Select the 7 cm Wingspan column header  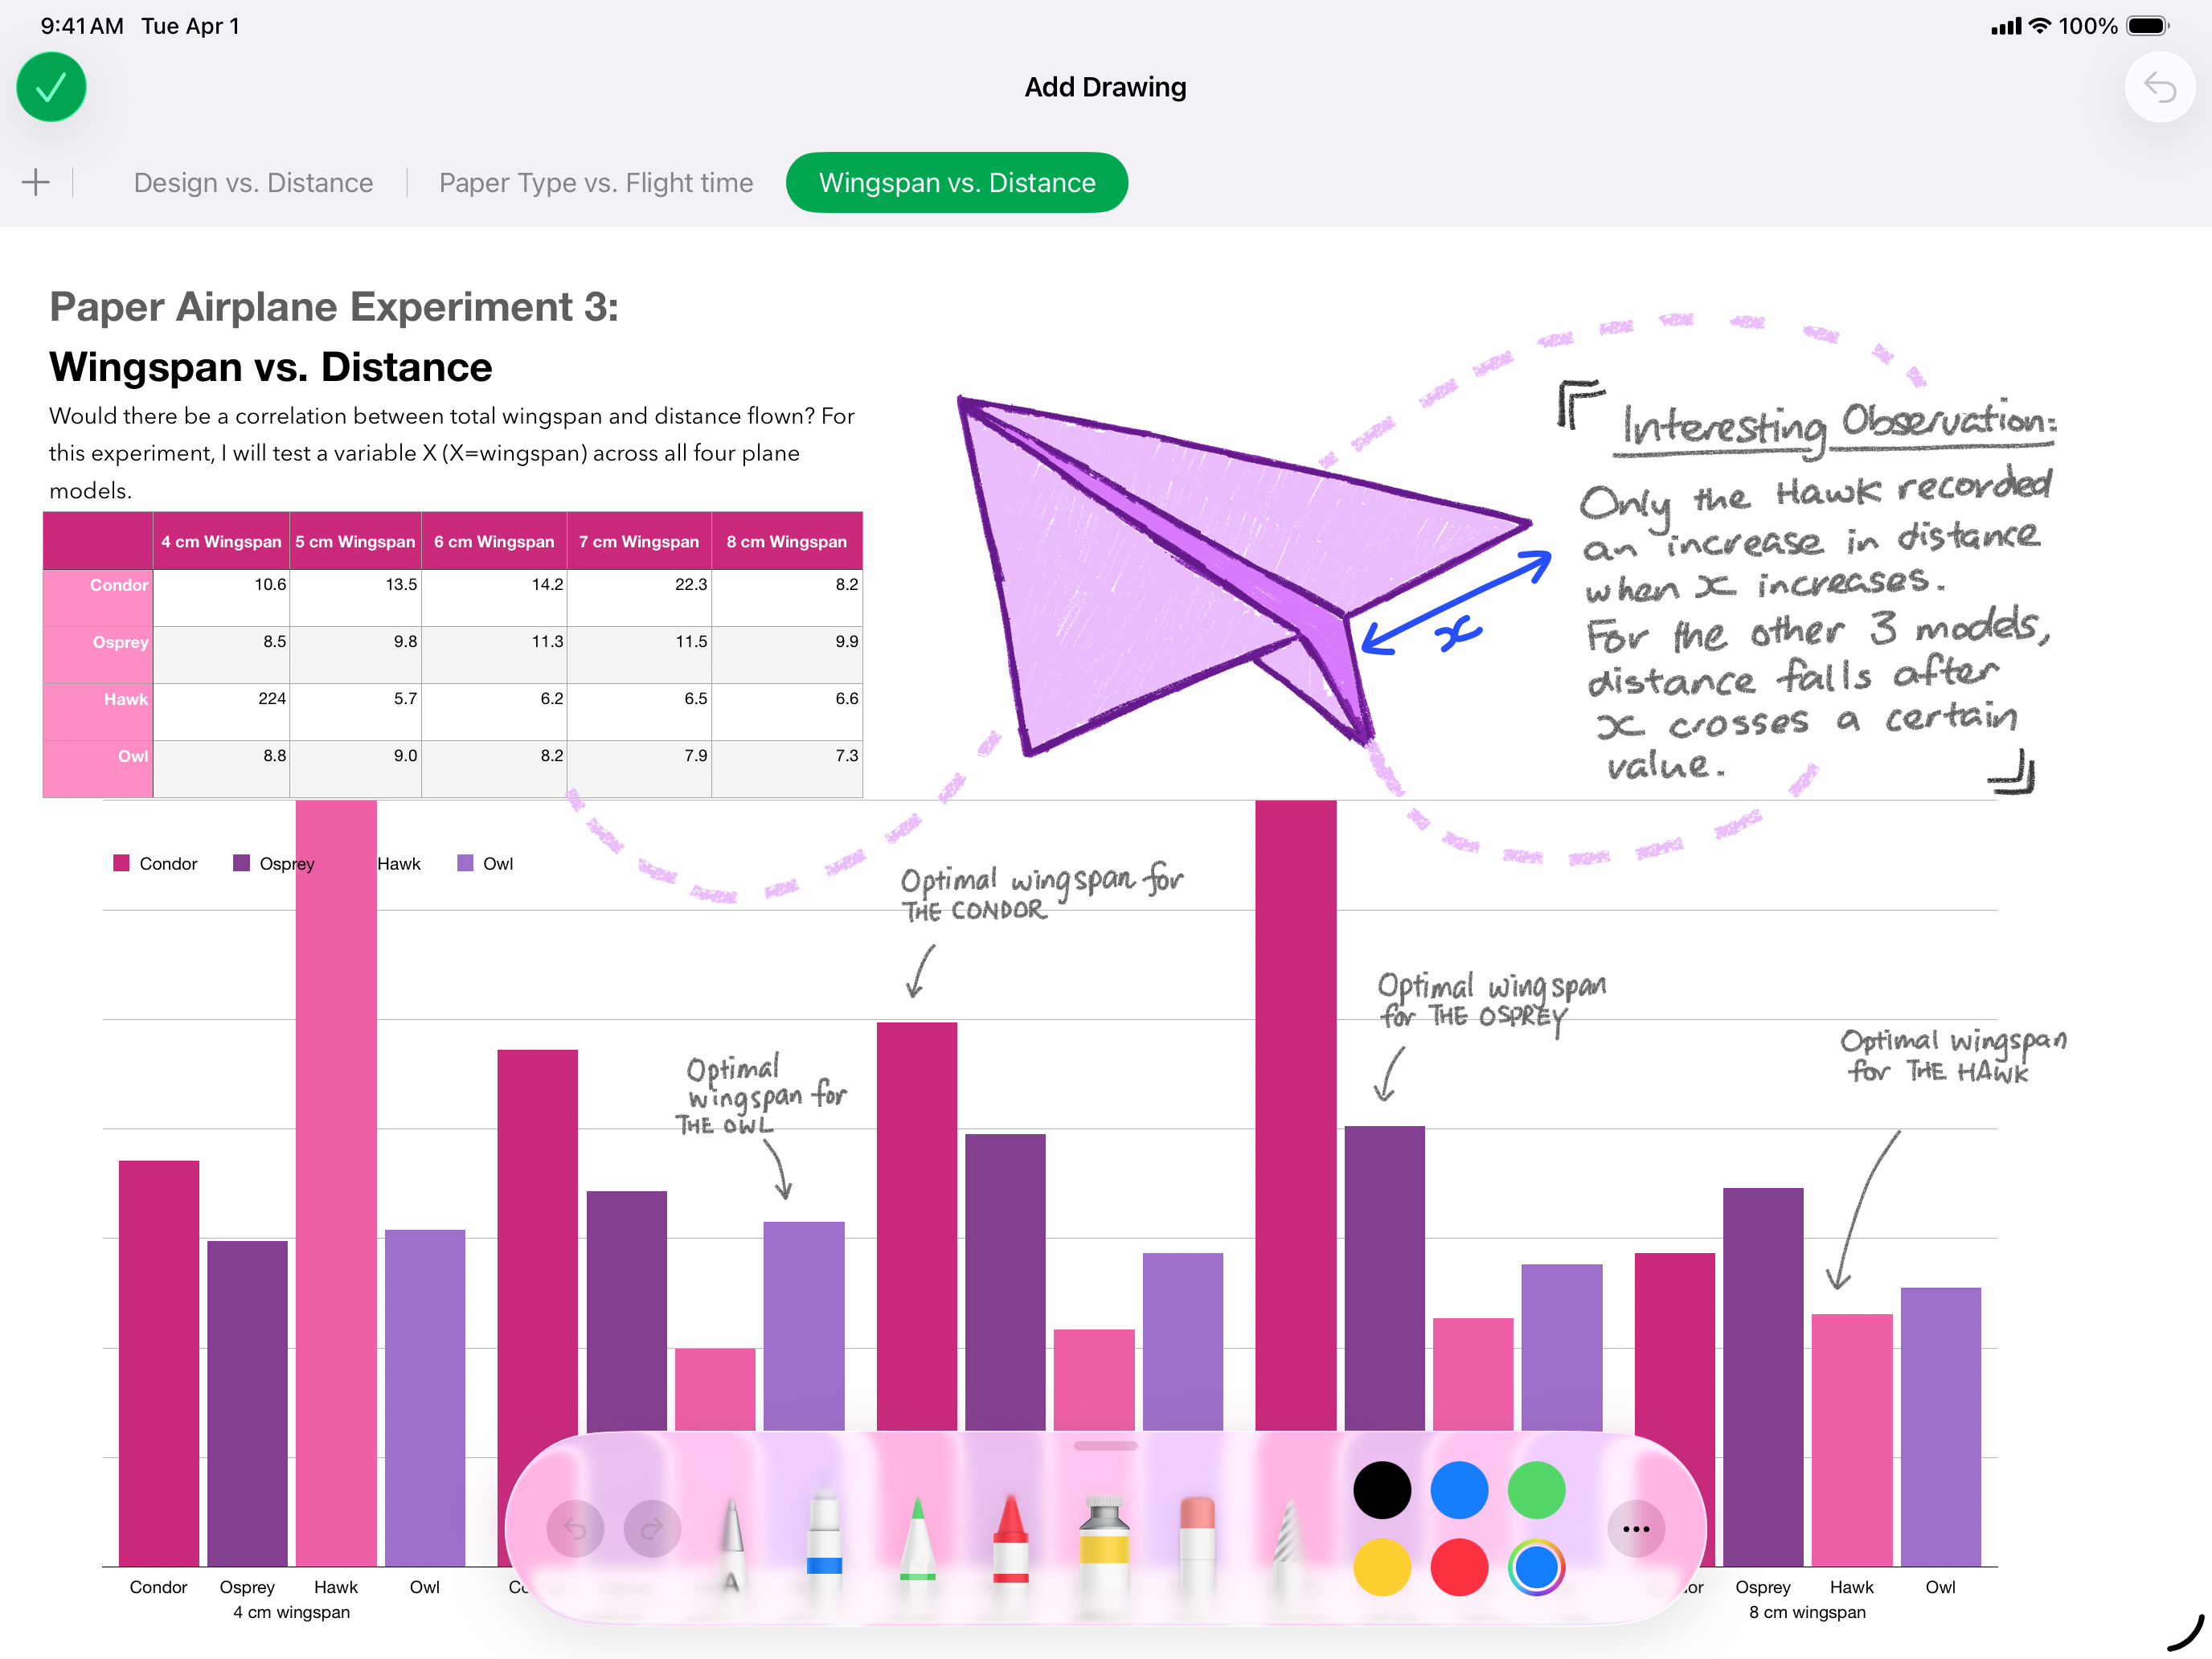pos(639,541)
